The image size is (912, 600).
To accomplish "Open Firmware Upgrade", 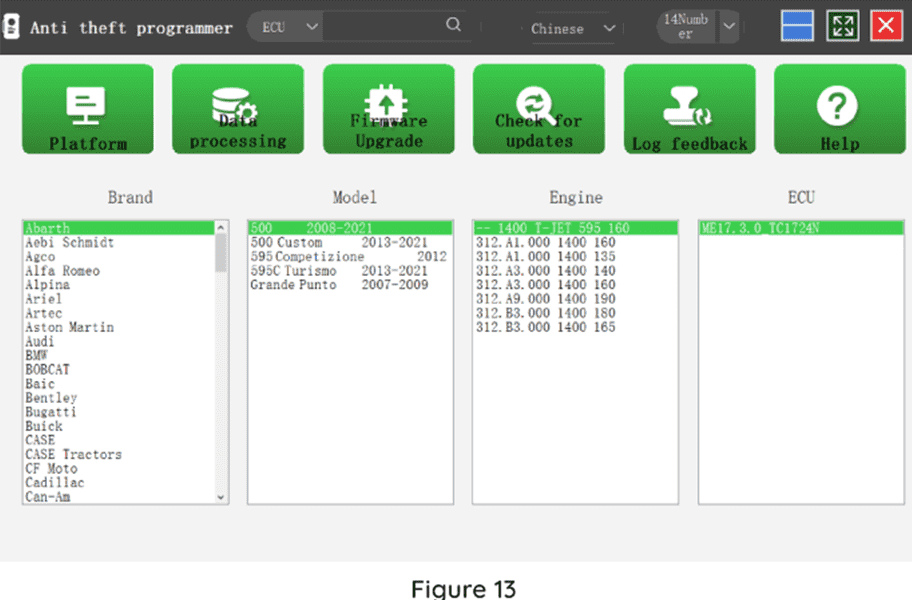I will point(389,109).
